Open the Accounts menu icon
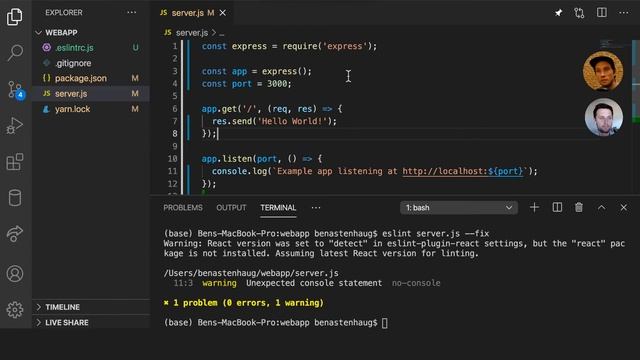Image resolution: width=640 pixels, height=360 pixels. pyautogui.click(x=15, y=273)
